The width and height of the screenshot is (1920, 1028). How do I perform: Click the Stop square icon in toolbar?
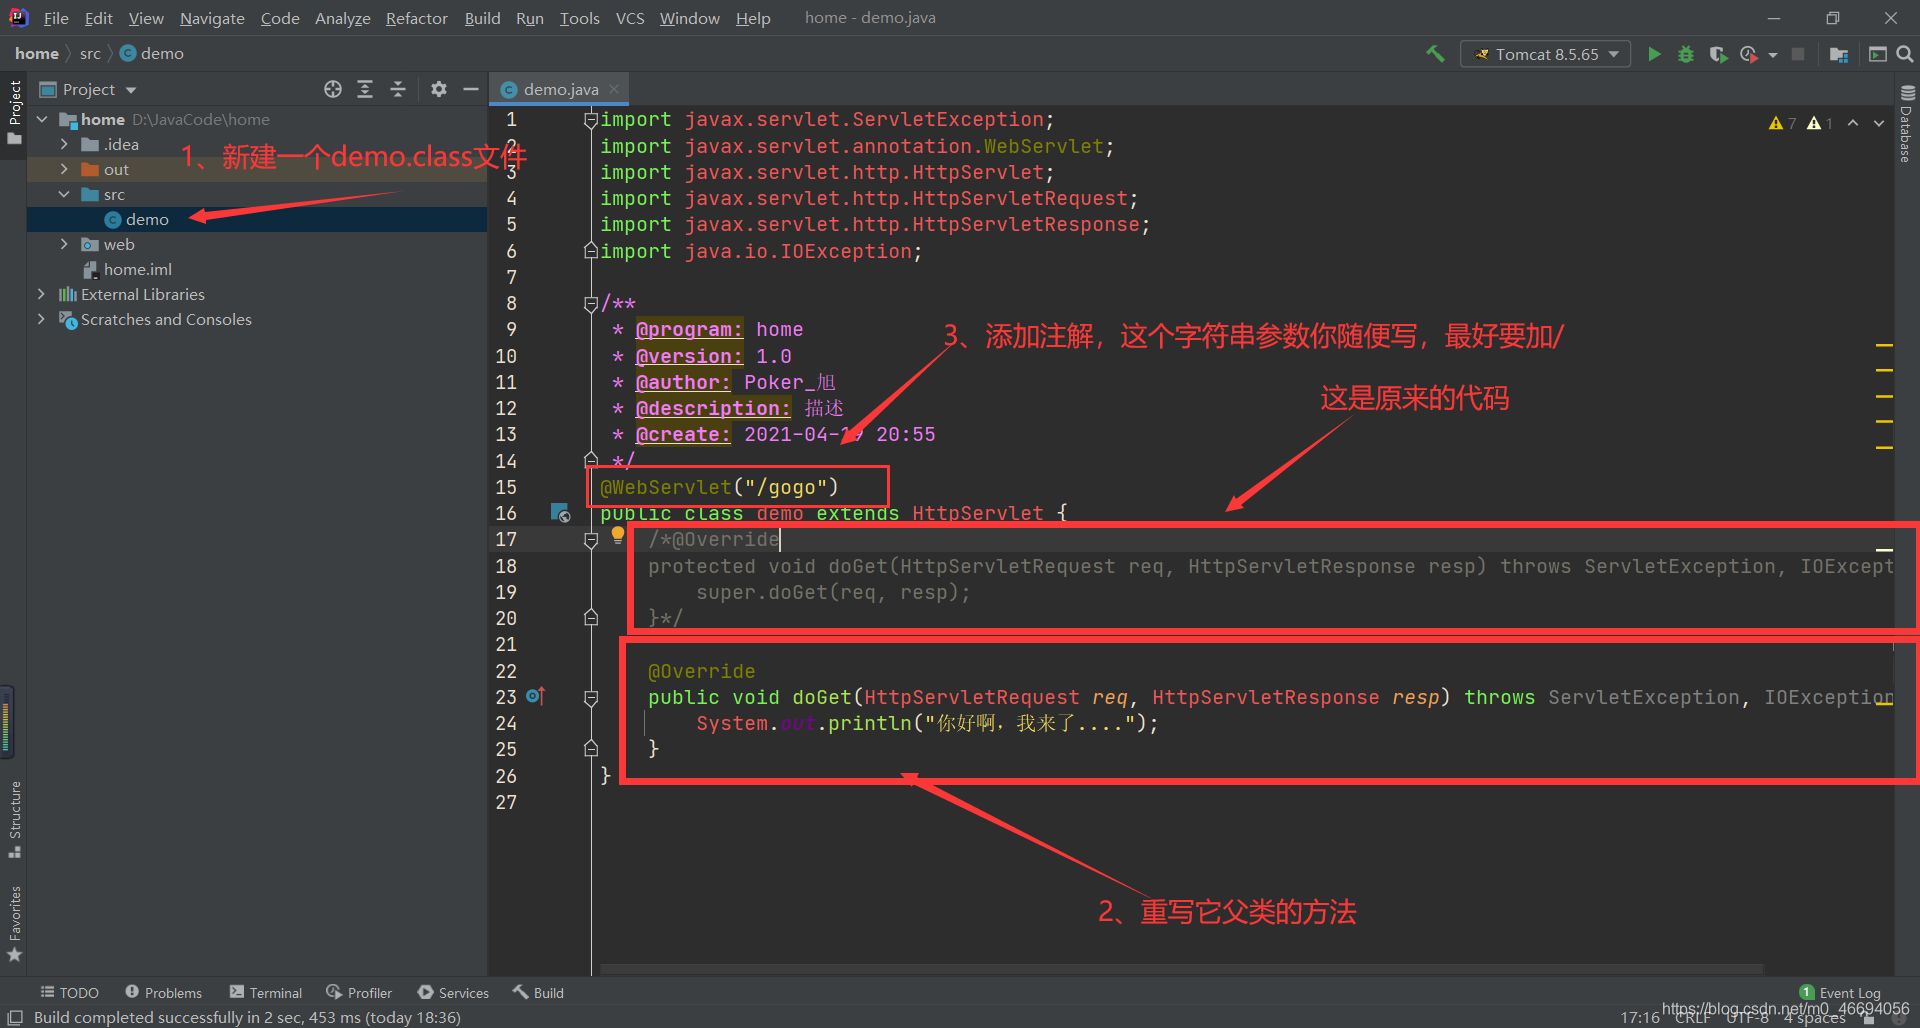point(1798,54)
